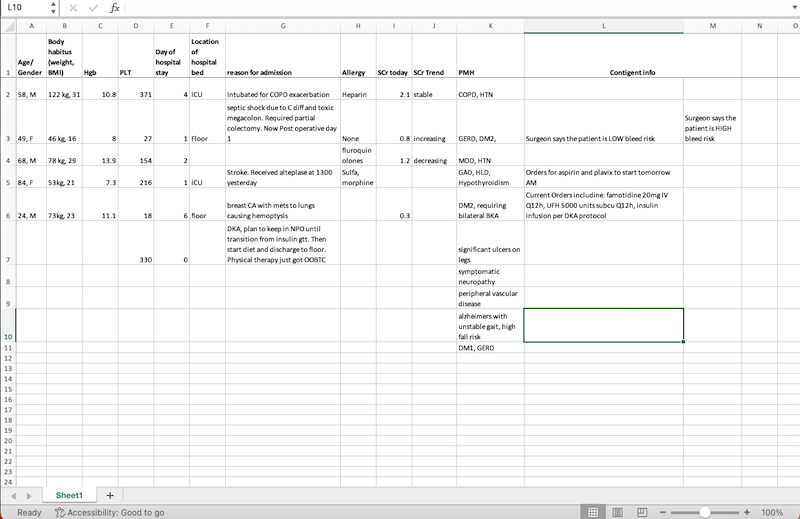Select the 'fluroquinolones' allergy cell
Screen dimensions: 800x519
358,155
